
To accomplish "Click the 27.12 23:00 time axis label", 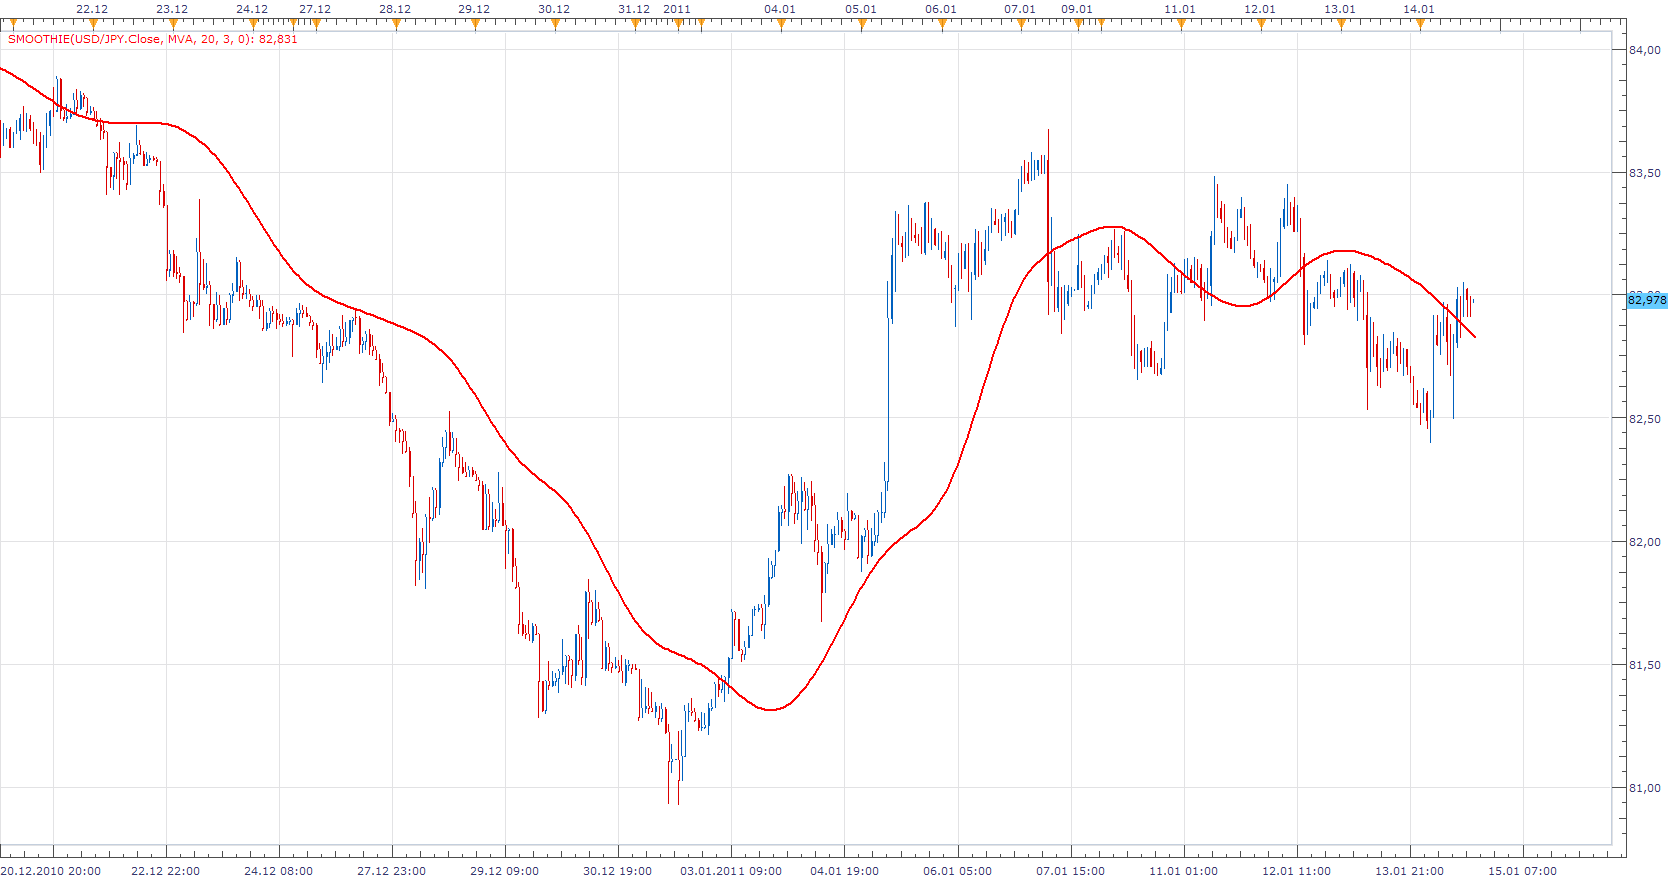I will click(391, 871).
